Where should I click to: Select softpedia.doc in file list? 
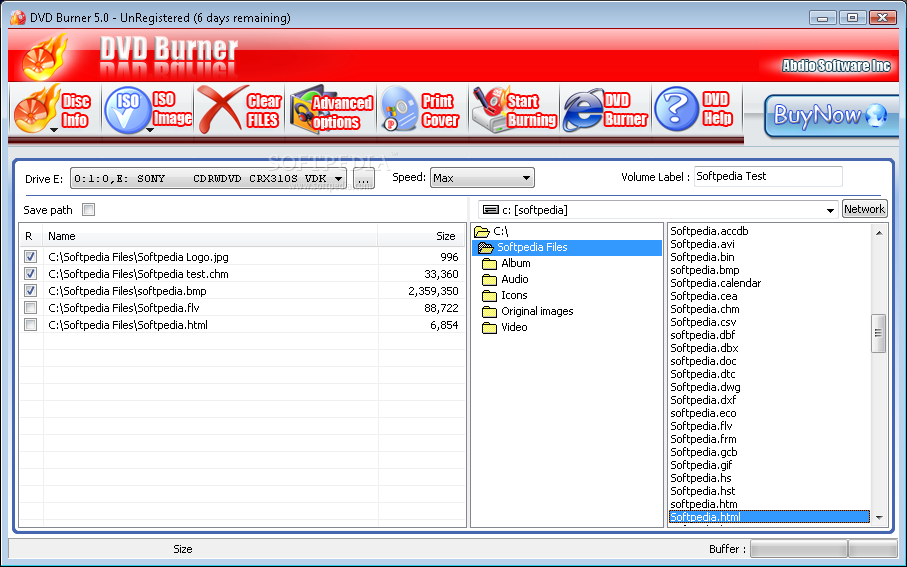[703, 361]
